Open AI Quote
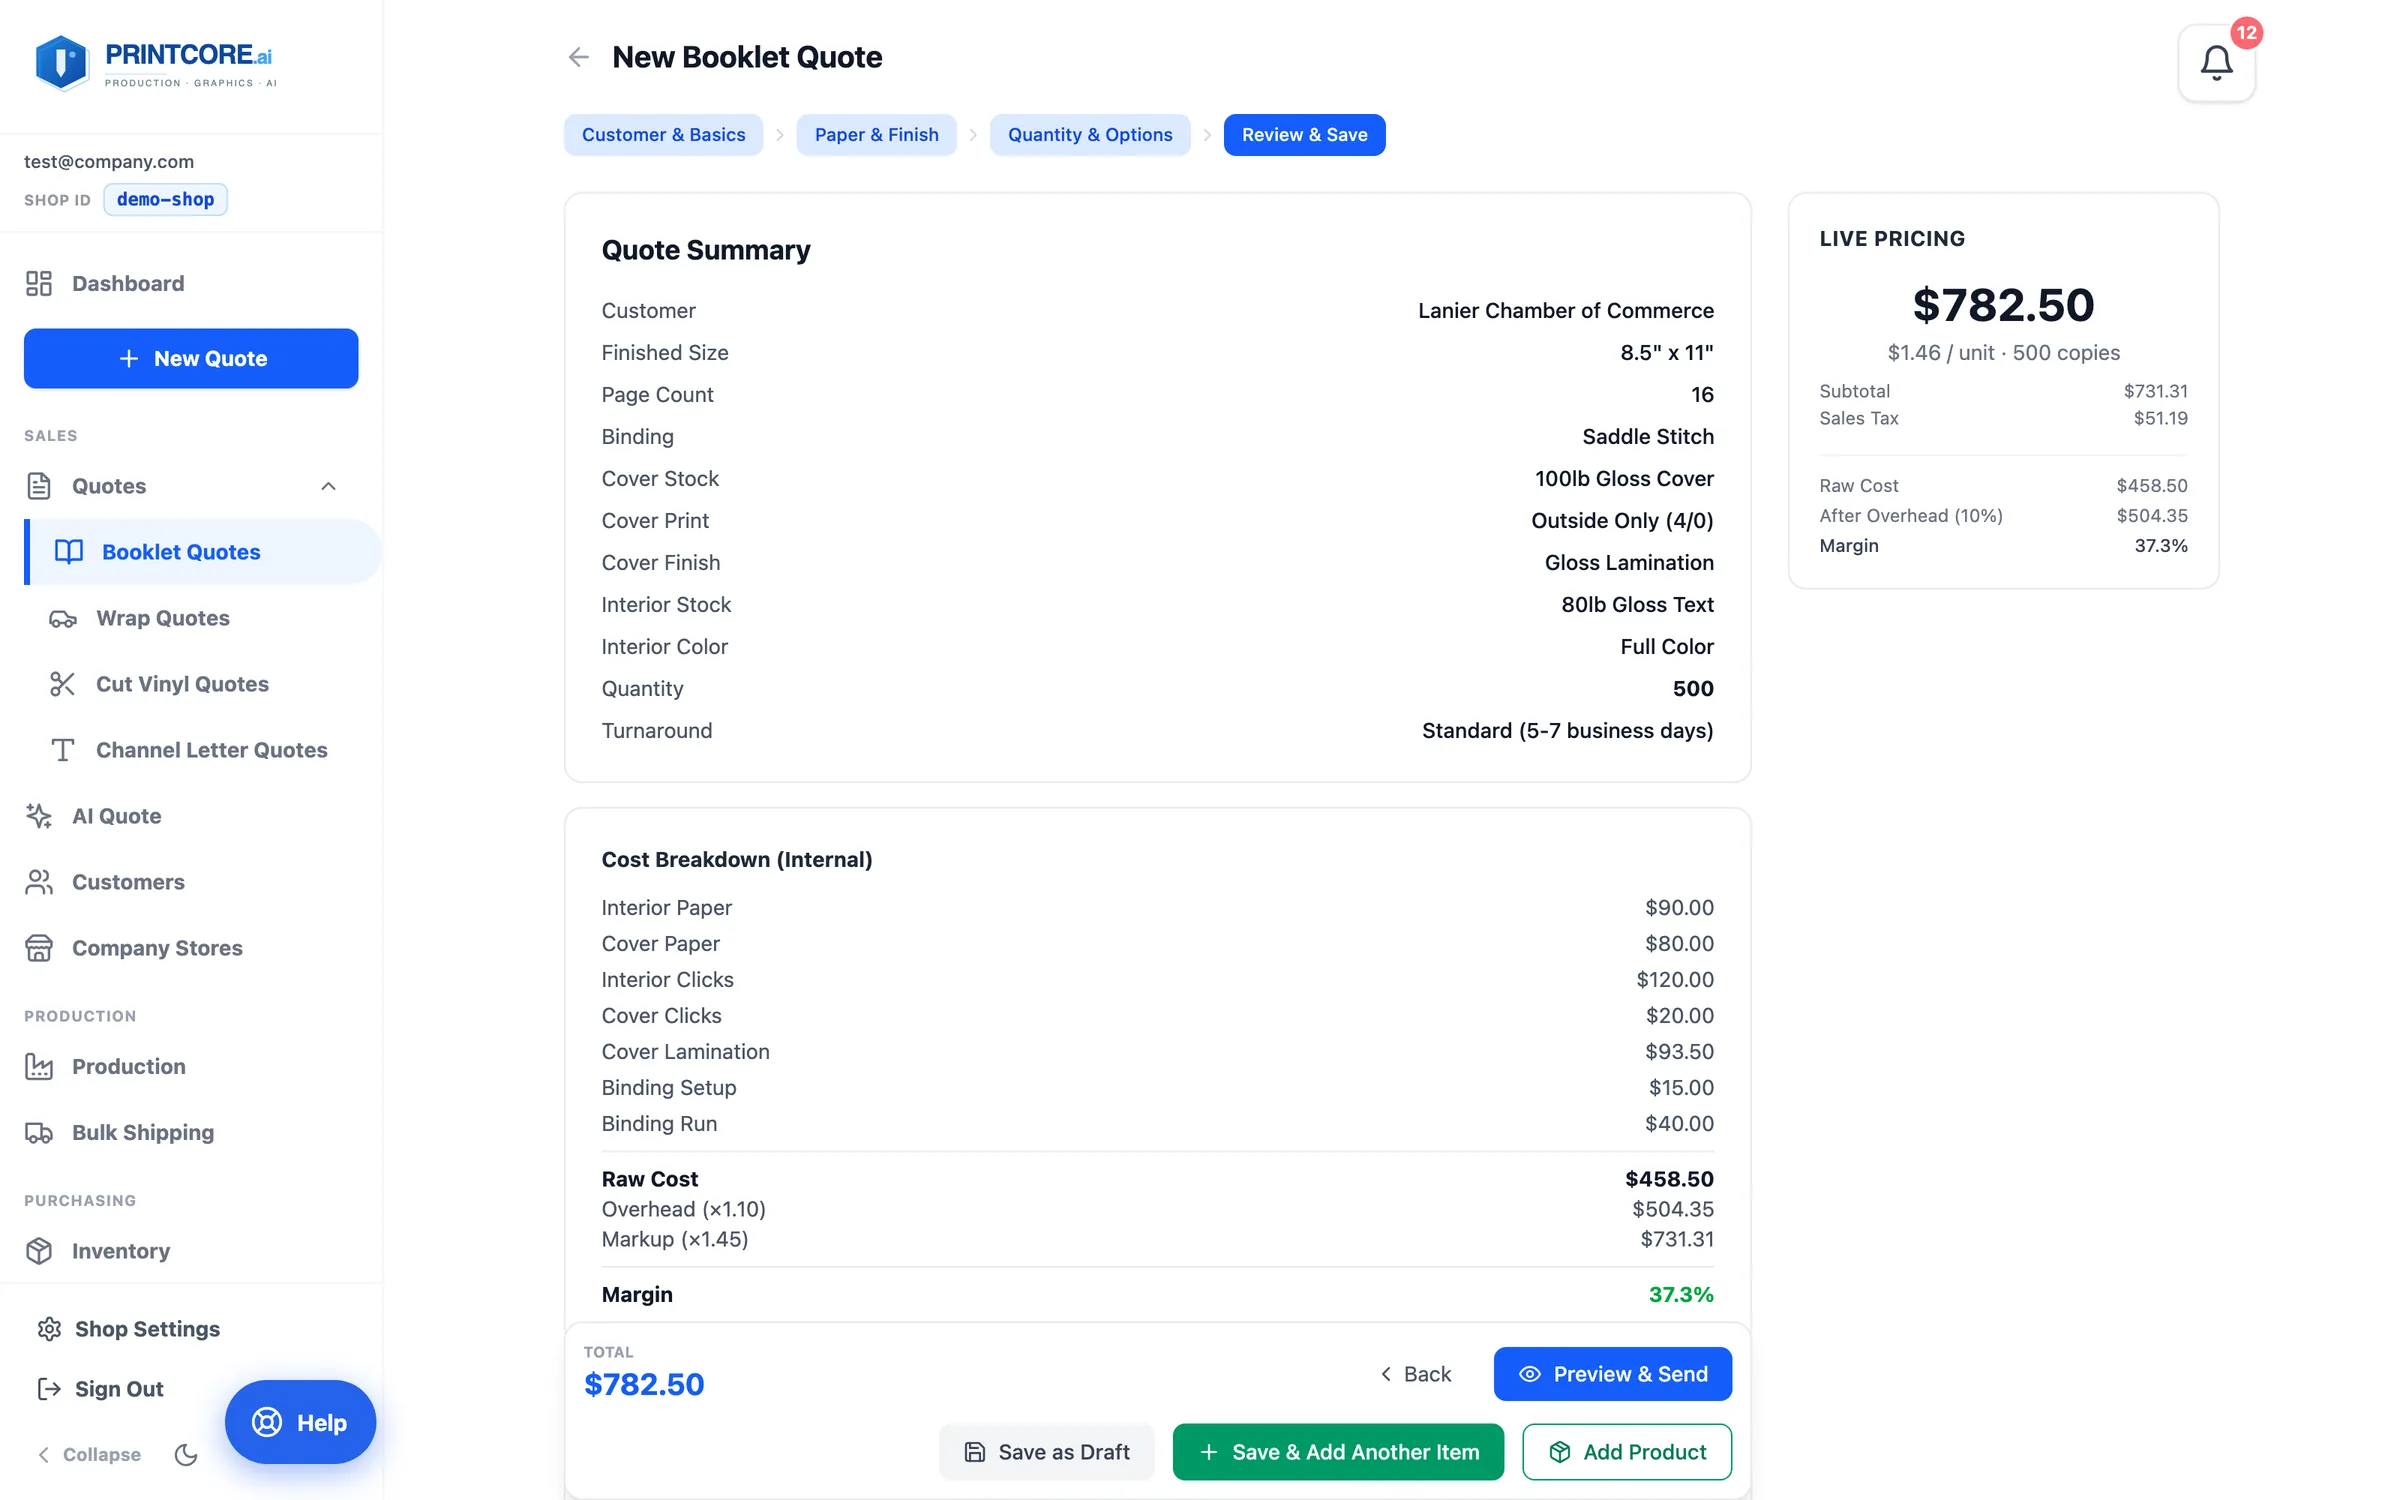This screenshot has height=1500, width=2400. [x=116, y=816]
